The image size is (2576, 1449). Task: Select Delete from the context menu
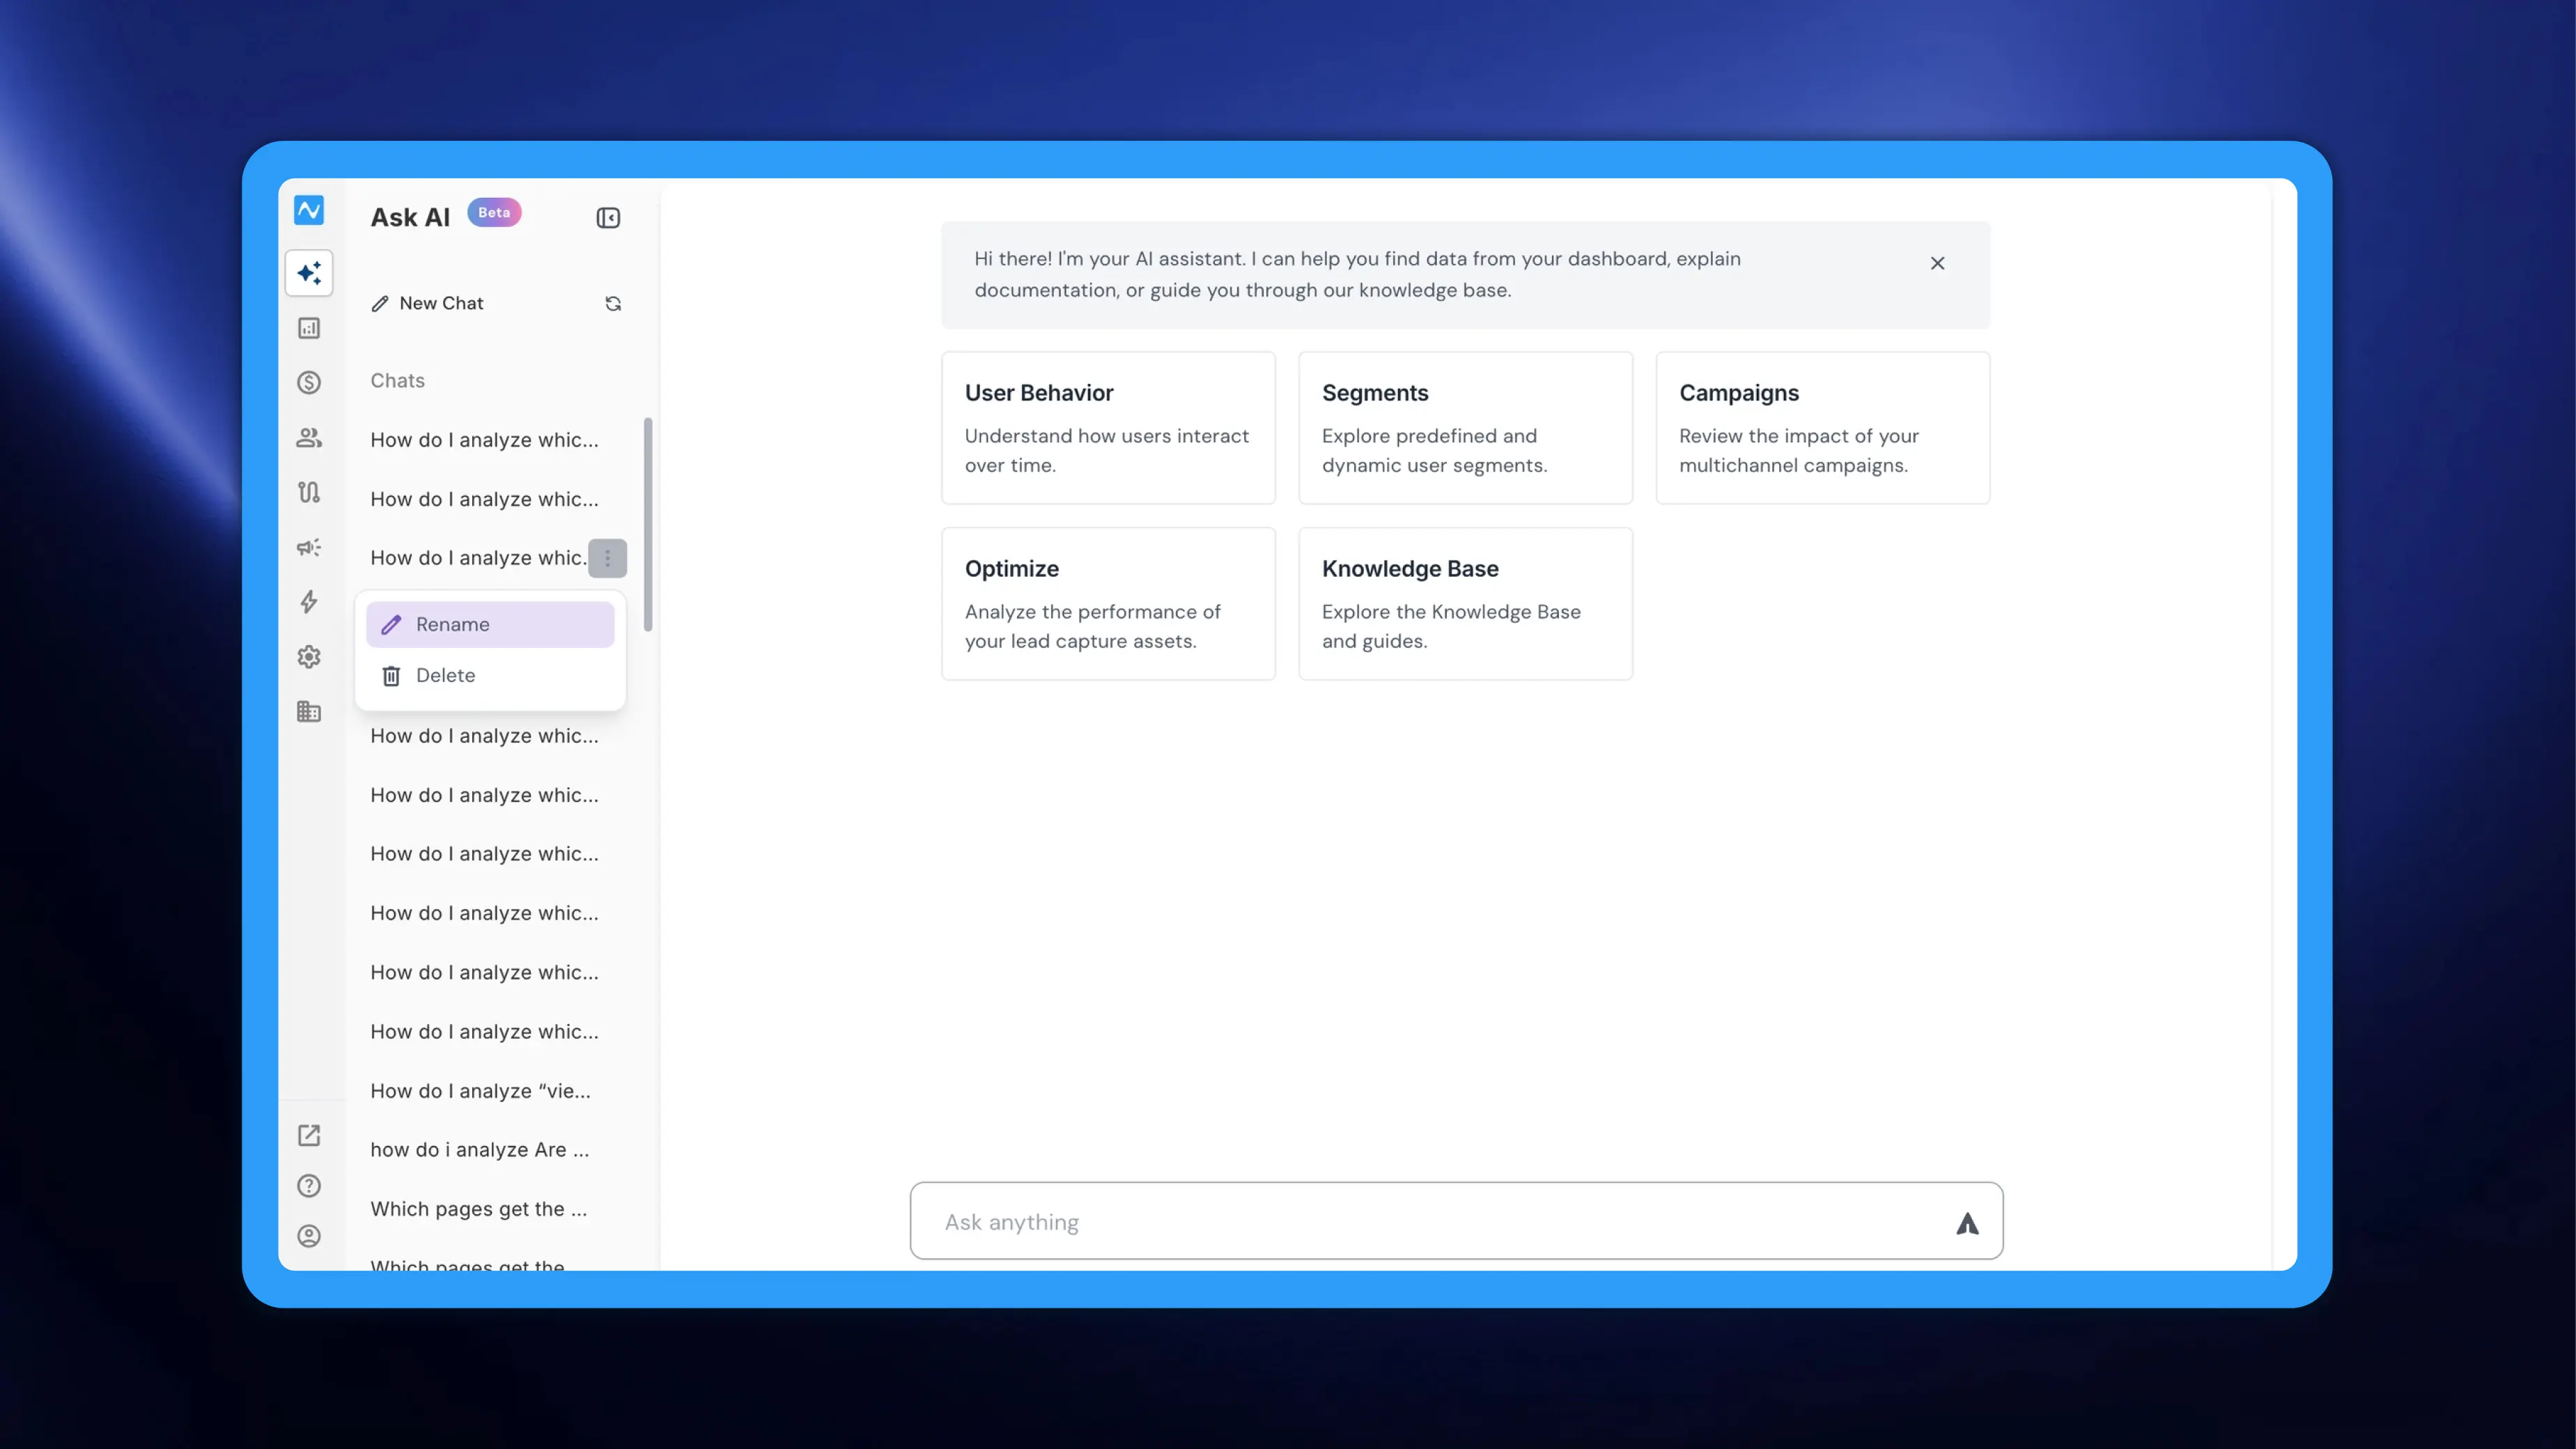(490, 676)
